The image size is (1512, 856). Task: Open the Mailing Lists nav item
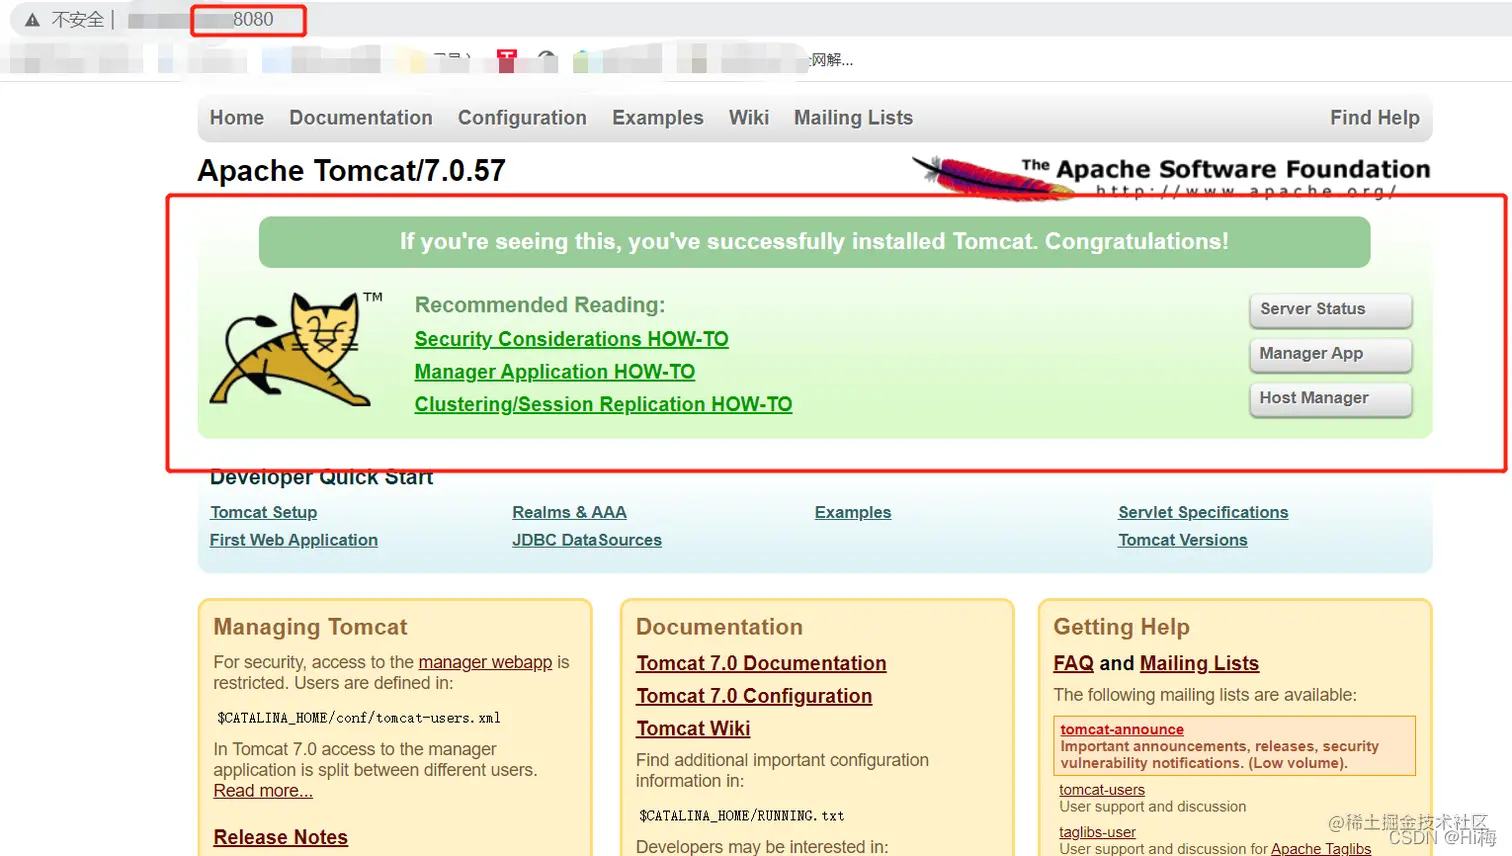coord(853,118)
